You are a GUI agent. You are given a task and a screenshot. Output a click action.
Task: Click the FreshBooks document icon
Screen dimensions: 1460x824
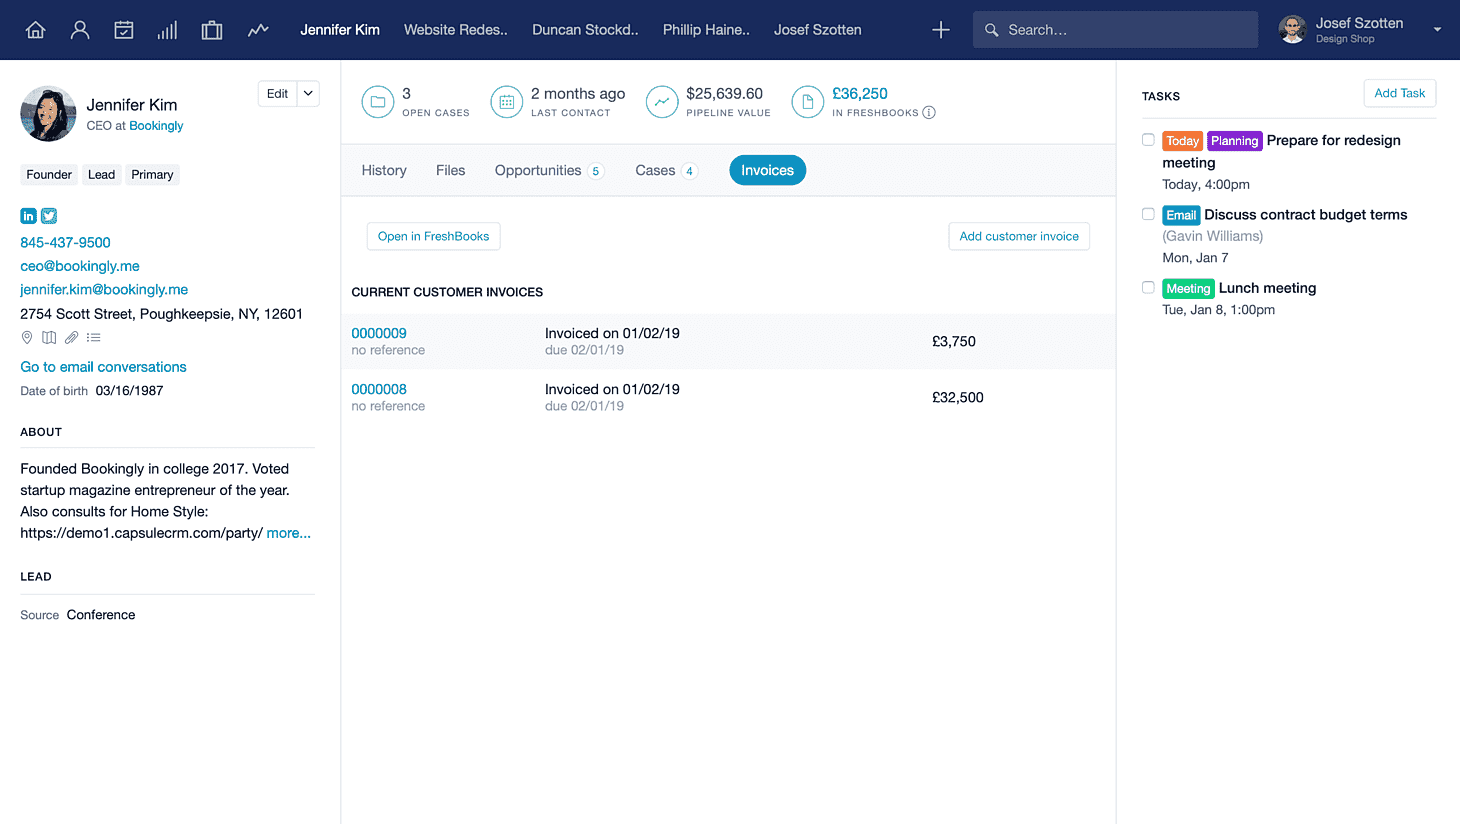pos(808,102)
